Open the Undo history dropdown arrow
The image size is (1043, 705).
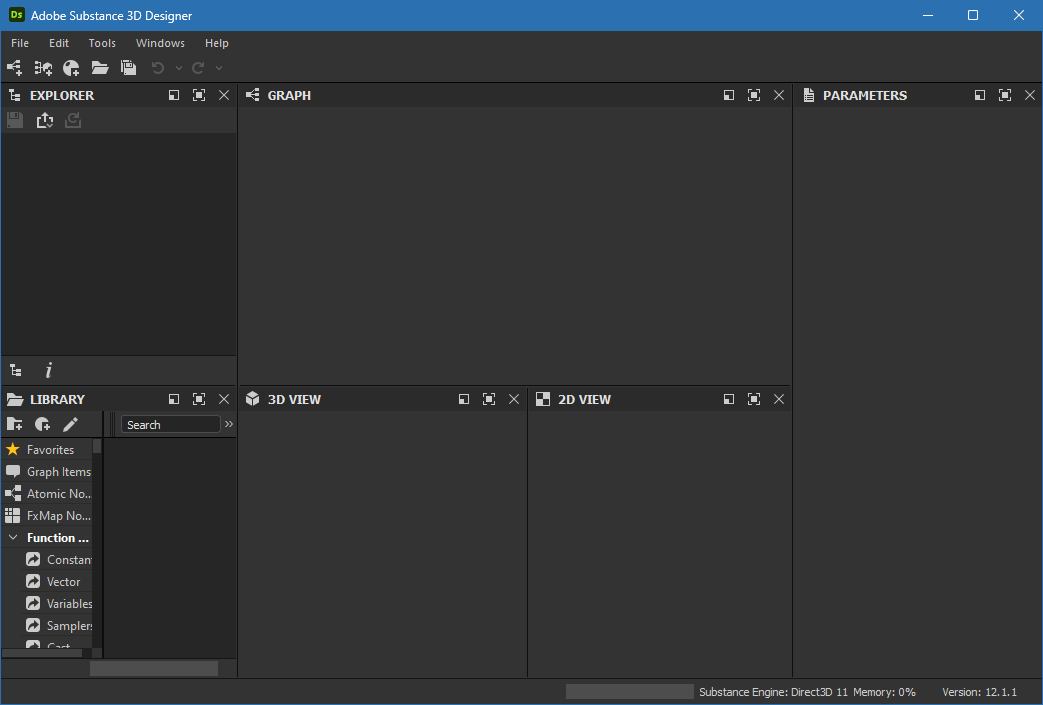178,68
